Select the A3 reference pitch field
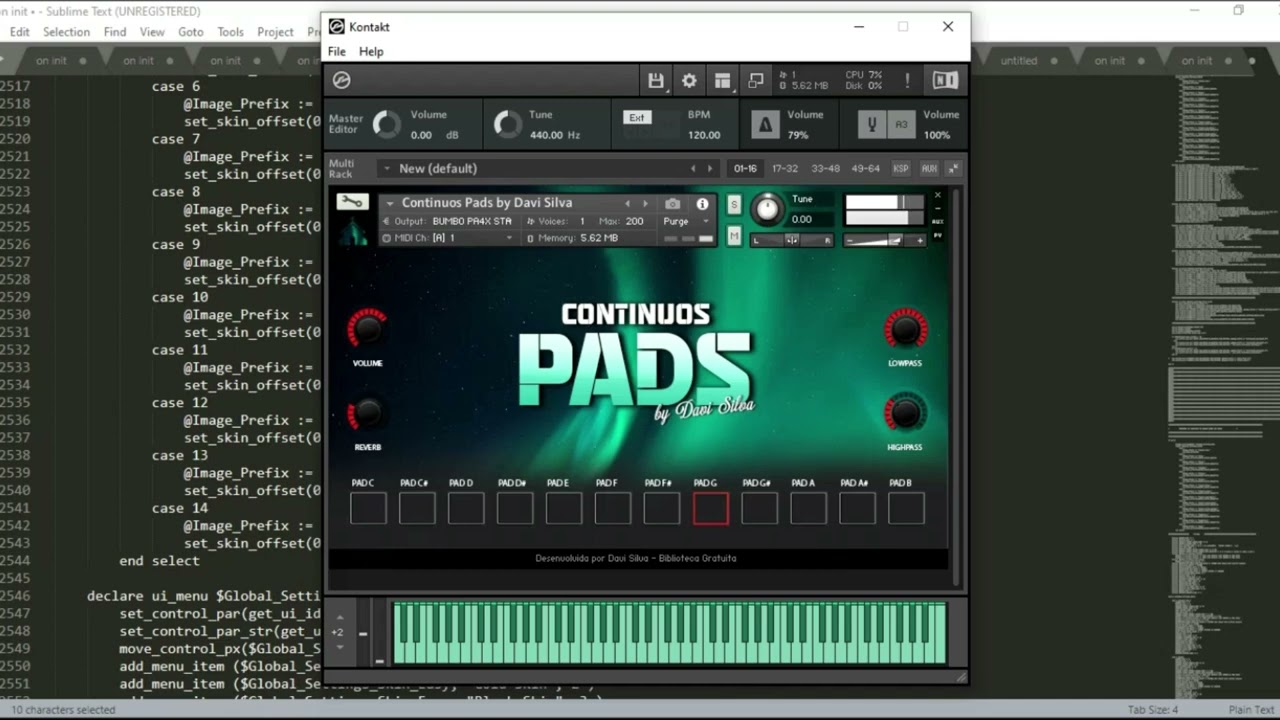Screen dimensions: 1280x720 901,125
